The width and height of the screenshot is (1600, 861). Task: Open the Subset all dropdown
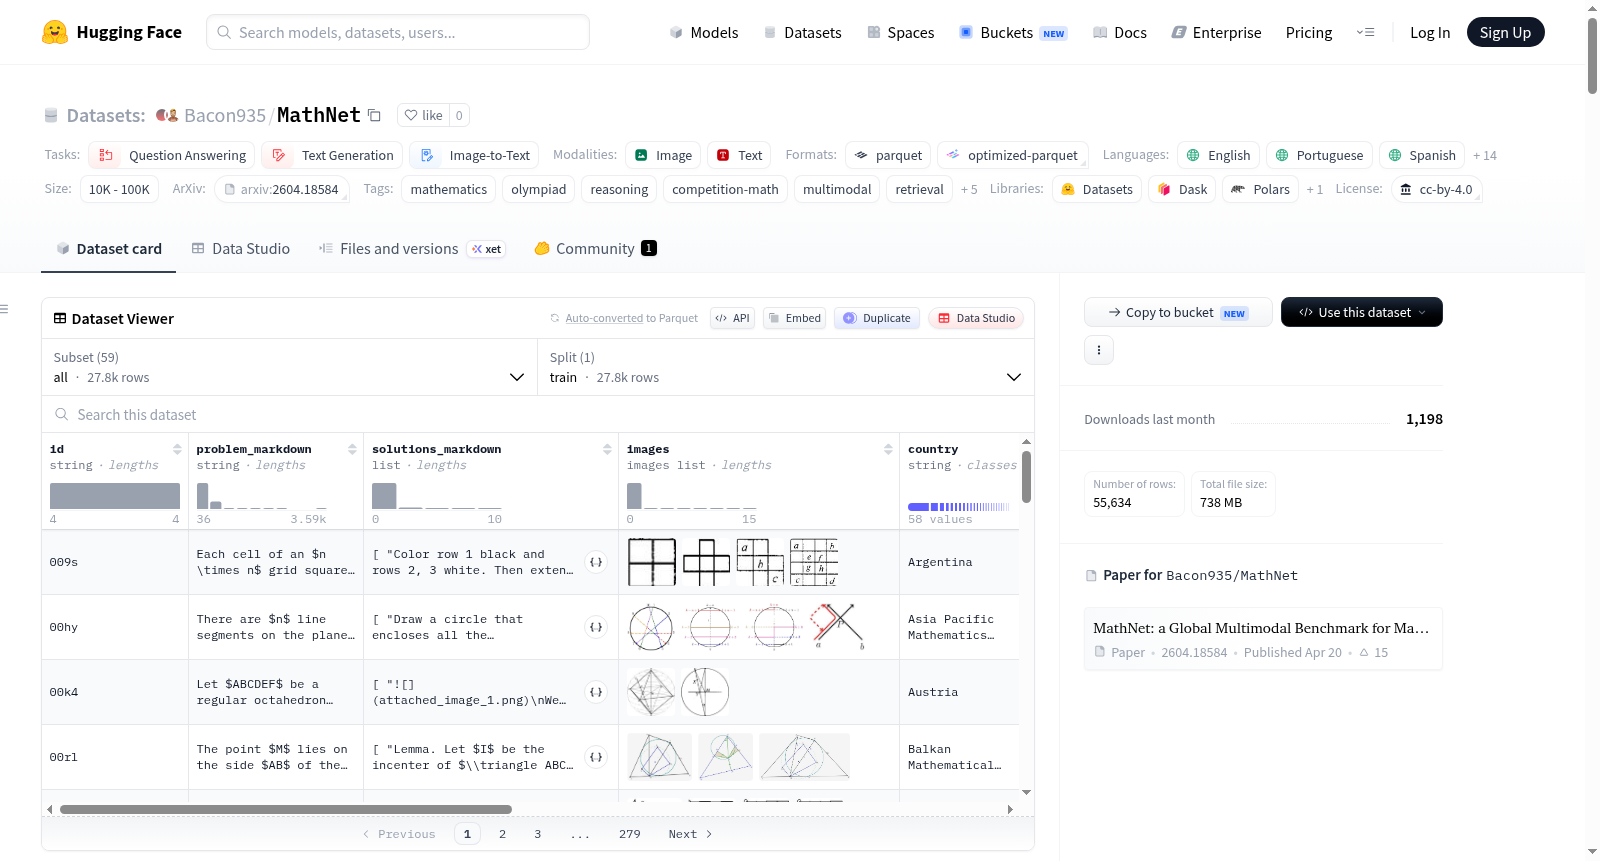click(x=289, y=367)
